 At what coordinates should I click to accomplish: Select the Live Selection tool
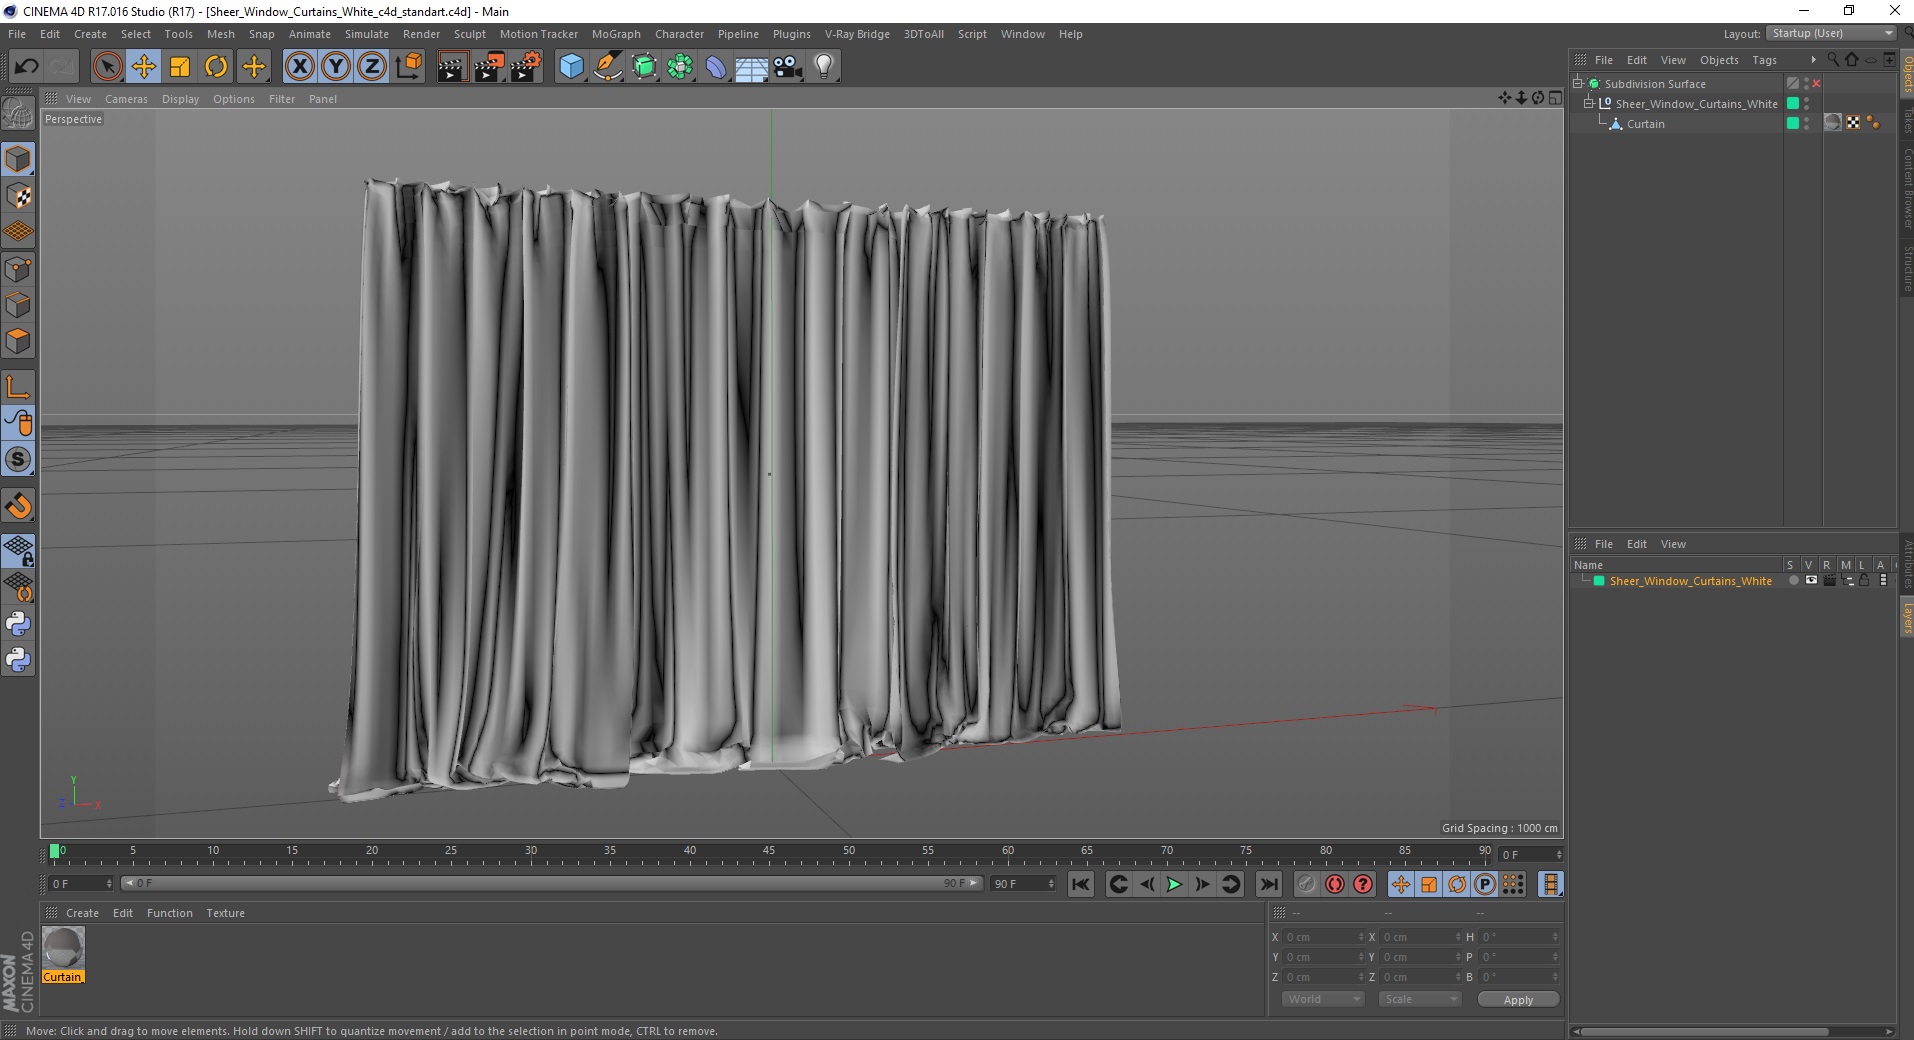(x=107, y=67)
